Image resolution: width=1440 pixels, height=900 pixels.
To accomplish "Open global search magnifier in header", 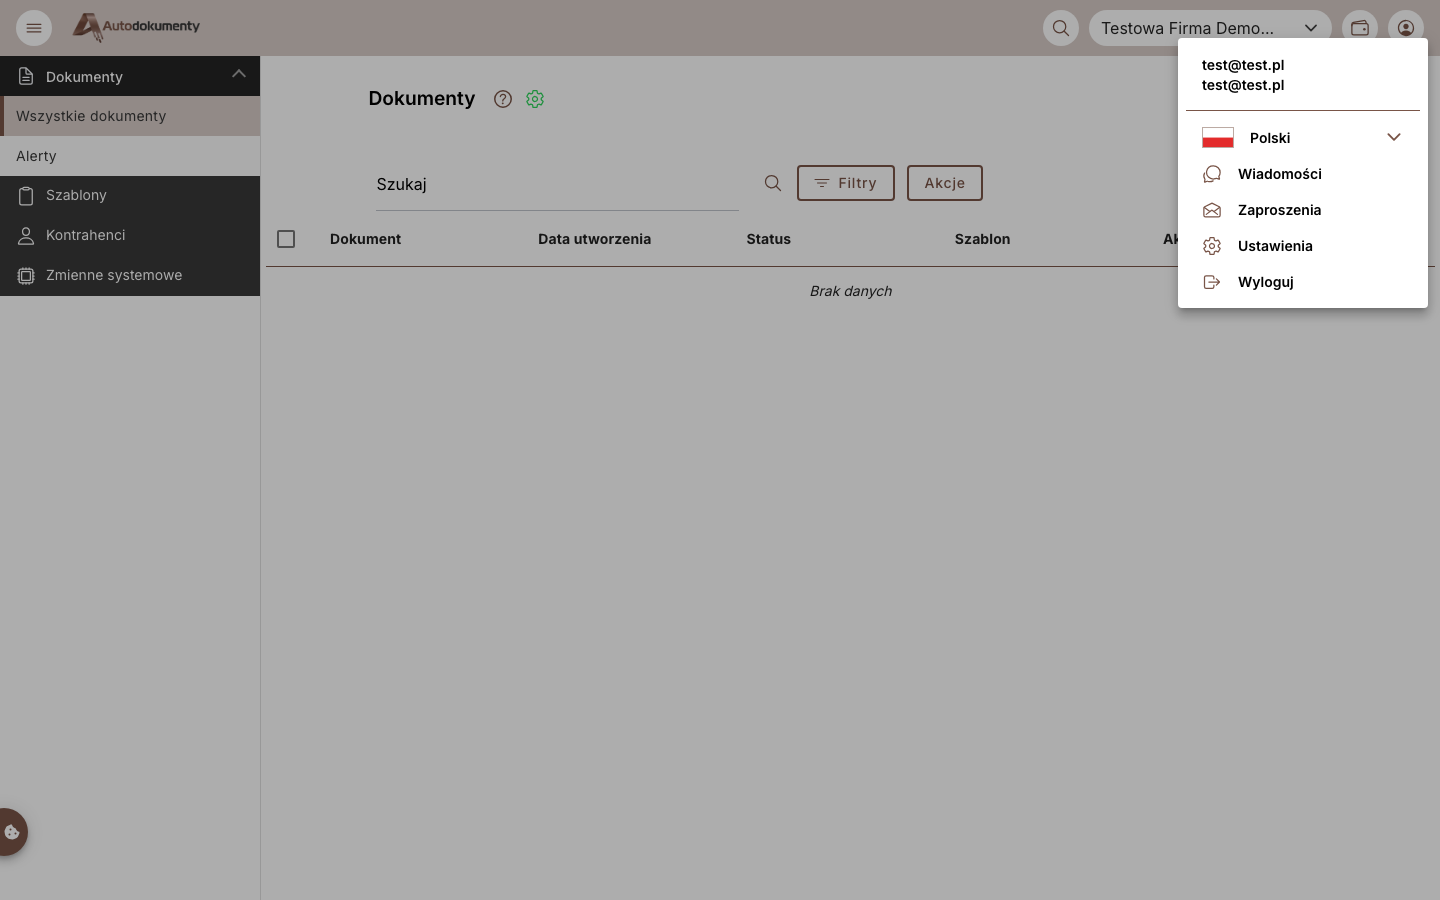I will (1061, 28).
